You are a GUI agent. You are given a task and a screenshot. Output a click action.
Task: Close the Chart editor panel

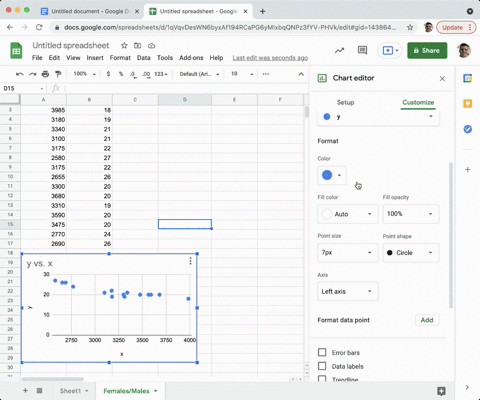click(x=442, y=79)
